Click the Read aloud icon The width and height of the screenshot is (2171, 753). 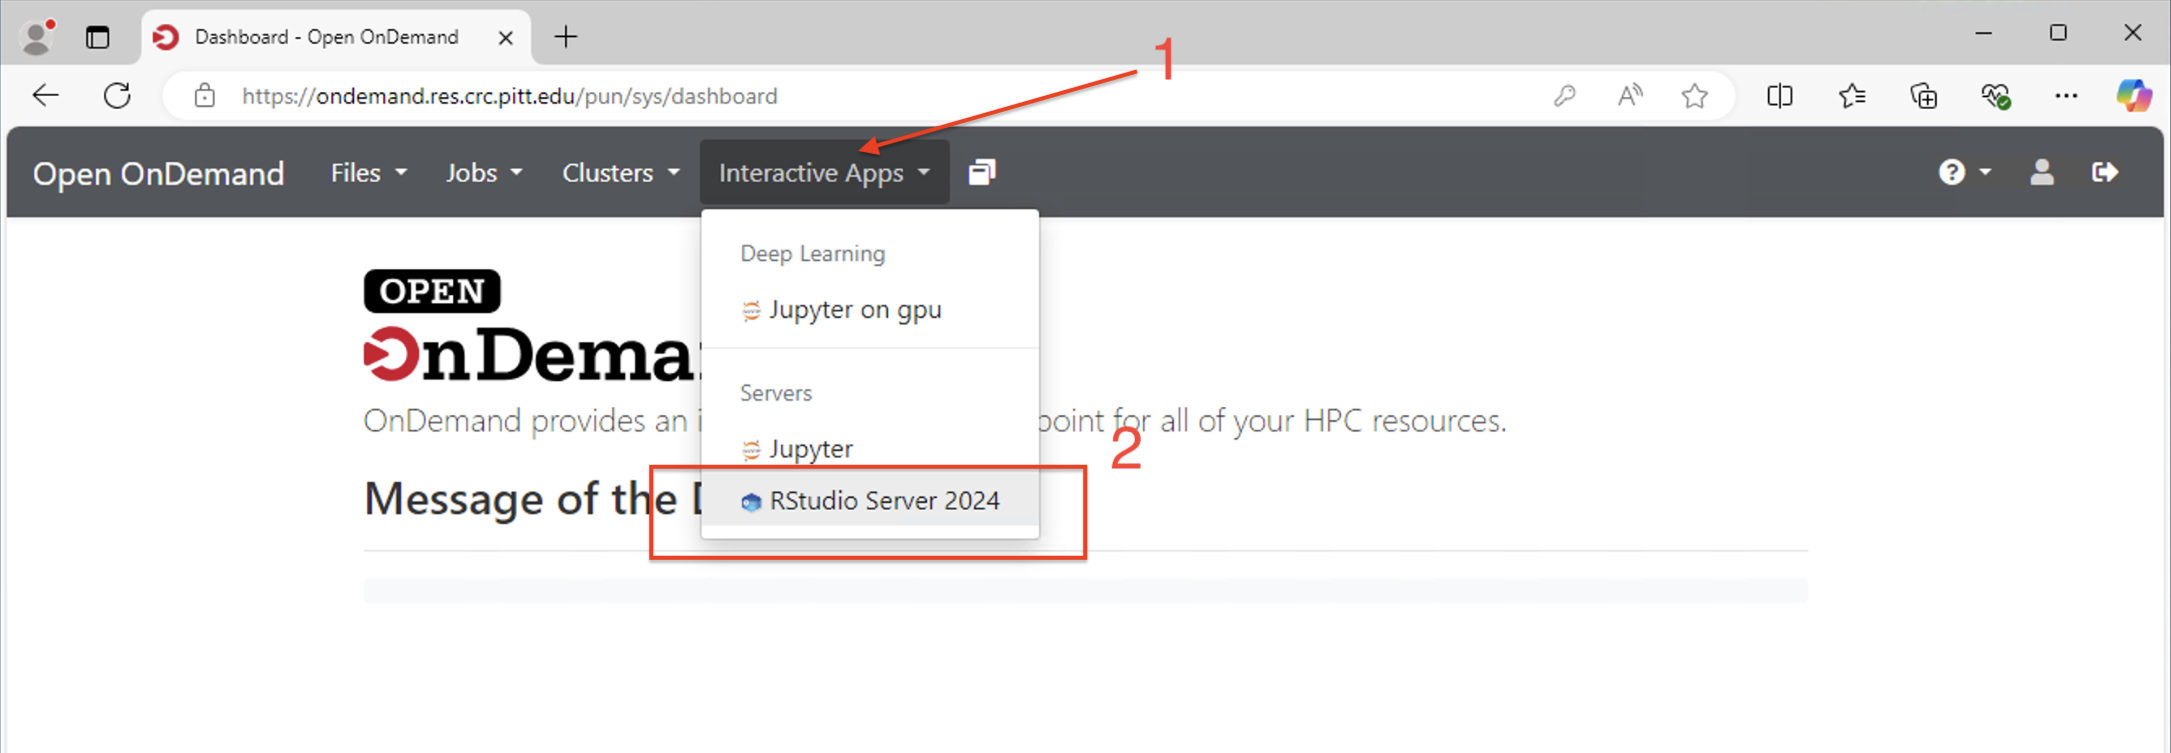point(1630,96)
